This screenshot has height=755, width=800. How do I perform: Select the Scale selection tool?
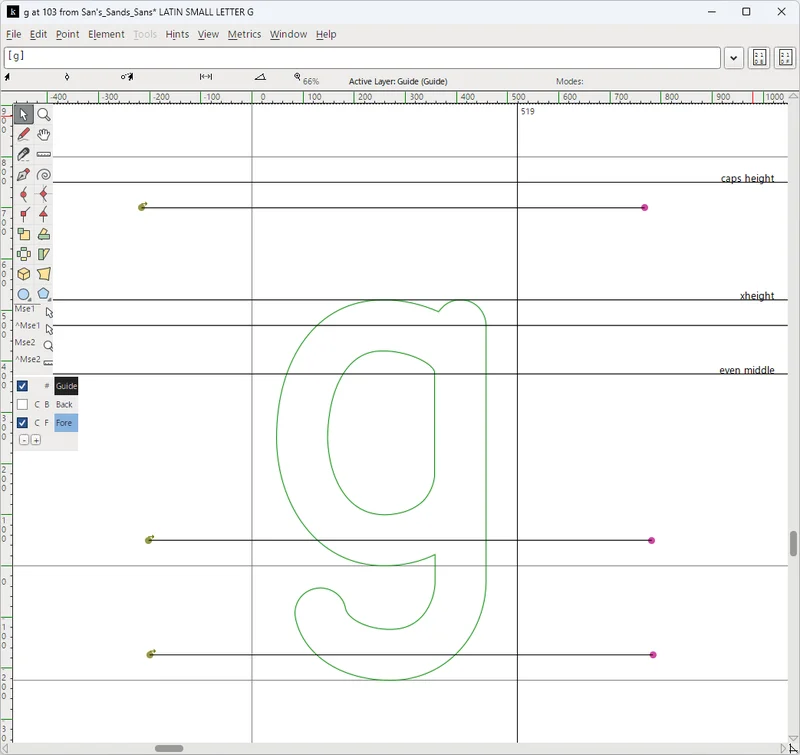point(23,234)
